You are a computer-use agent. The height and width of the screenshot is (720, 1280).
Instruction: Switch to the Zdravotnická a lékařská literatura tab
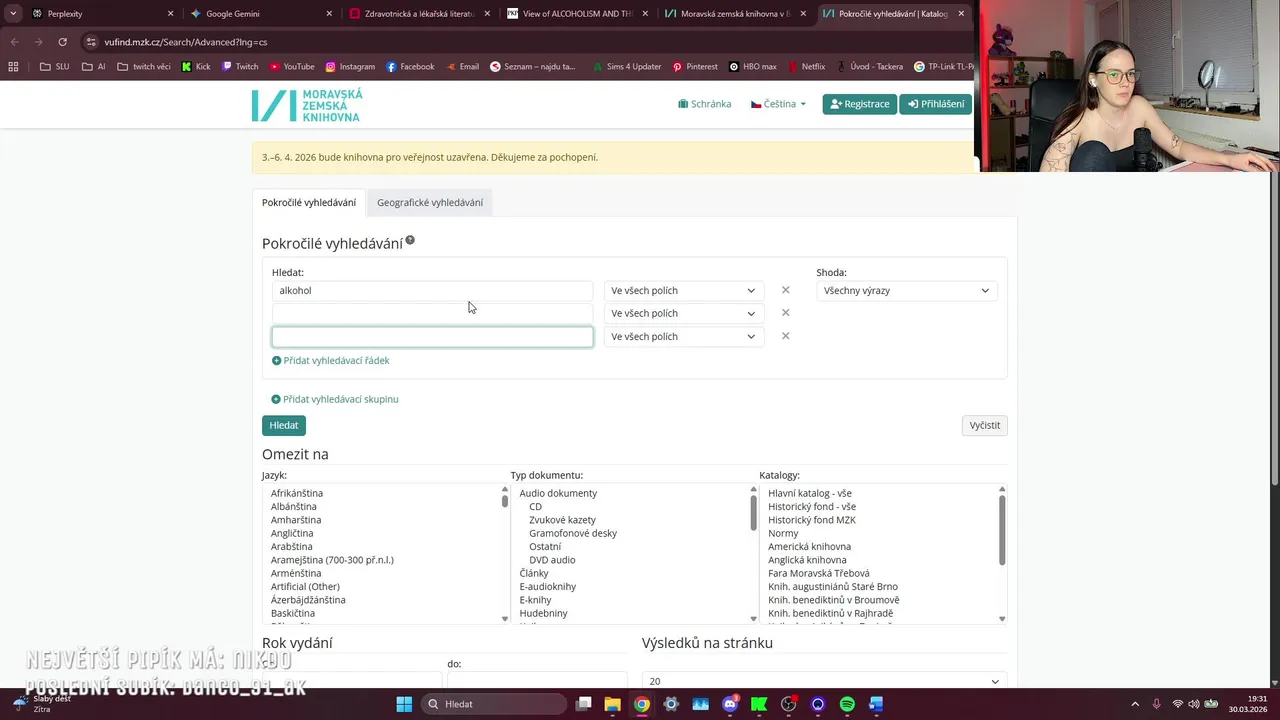pos(418,14)
